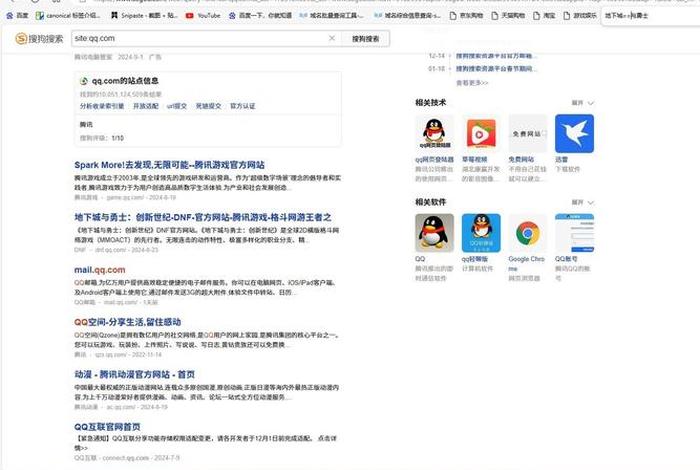The image size is (700, 470).
Task: Open the QQ penguin software icon
Action: (x=434, y=233)
